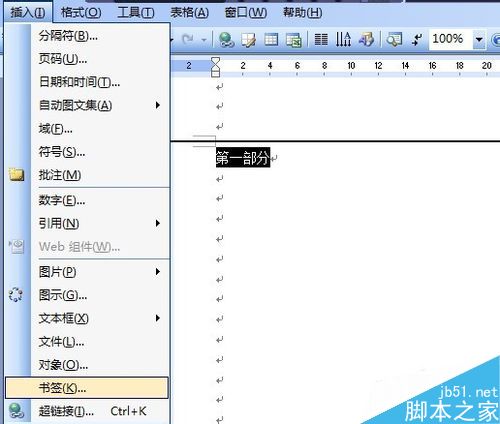Click the Insert Hyperlink globe toolbar icon

coord(227,40)
